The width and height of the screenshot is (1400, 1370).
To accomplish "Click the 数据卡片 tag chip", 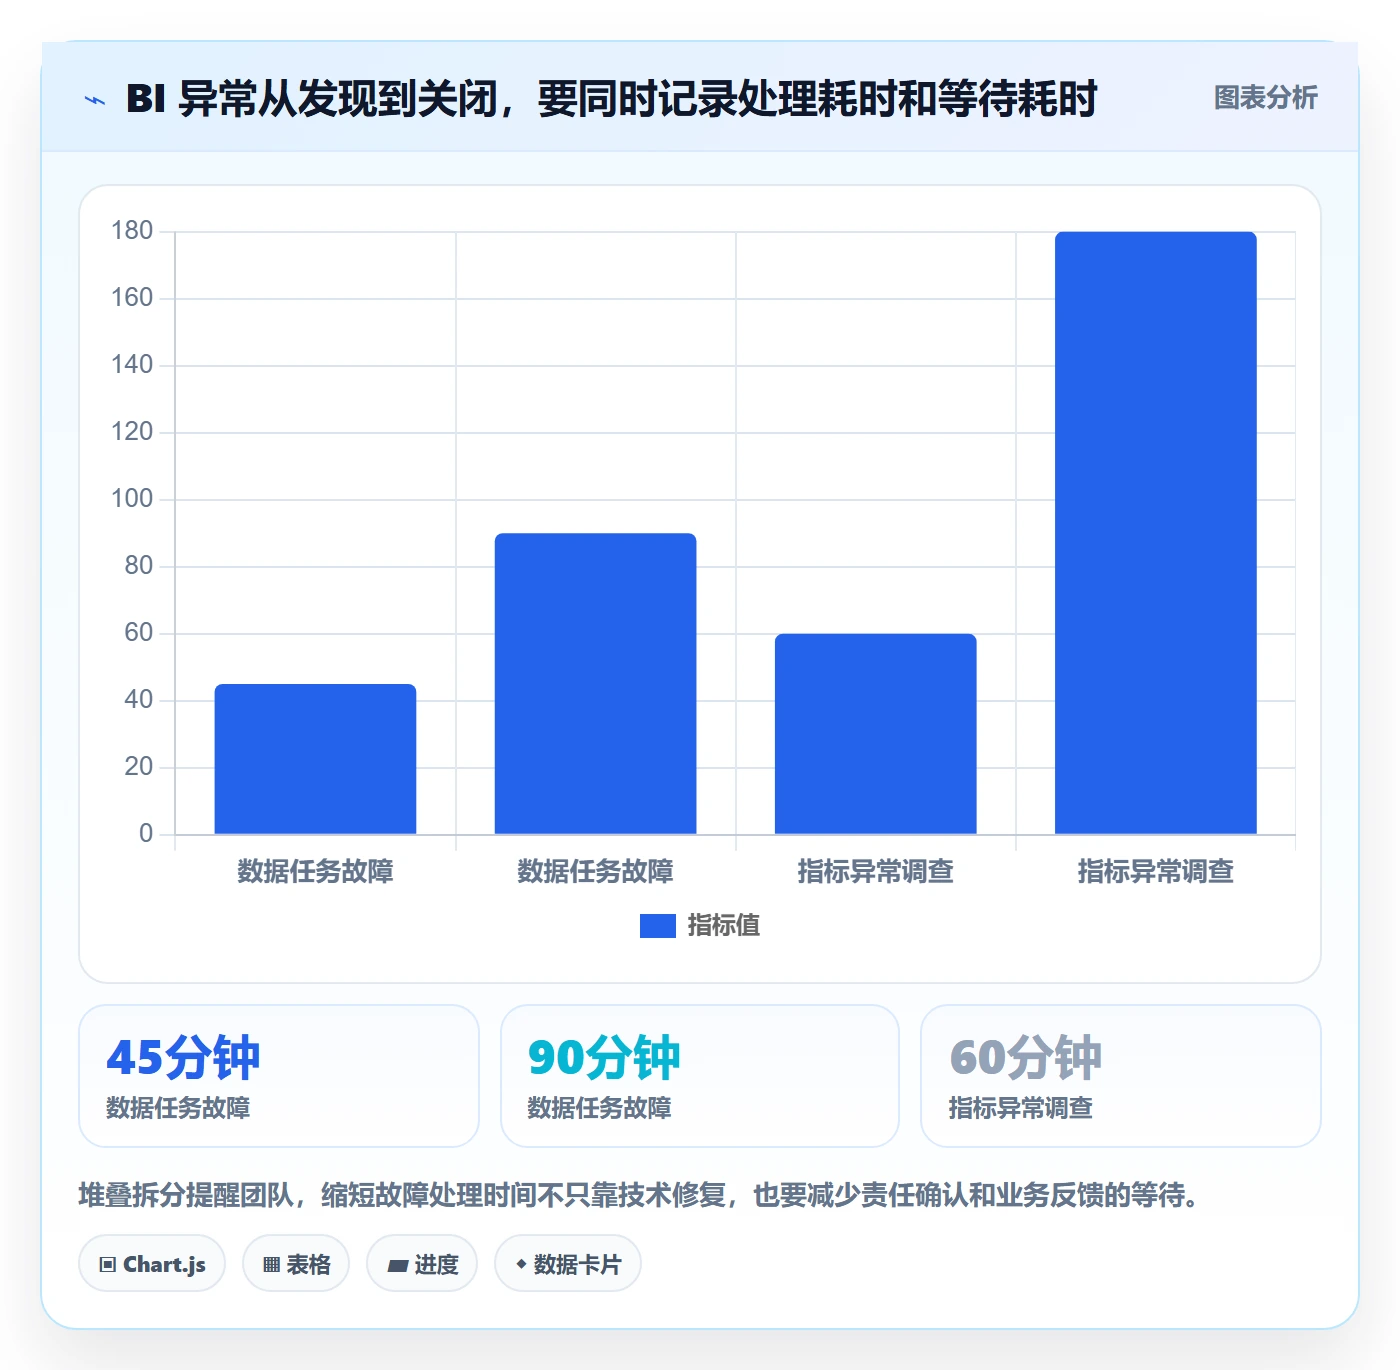I will pos(568,1264).
